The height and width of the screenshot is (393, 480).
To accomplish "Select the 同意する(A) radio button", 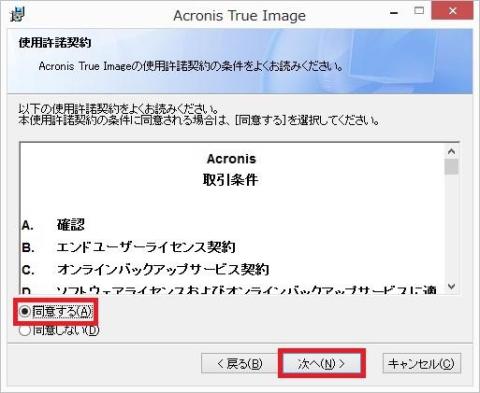I will [x=55, y=312].
